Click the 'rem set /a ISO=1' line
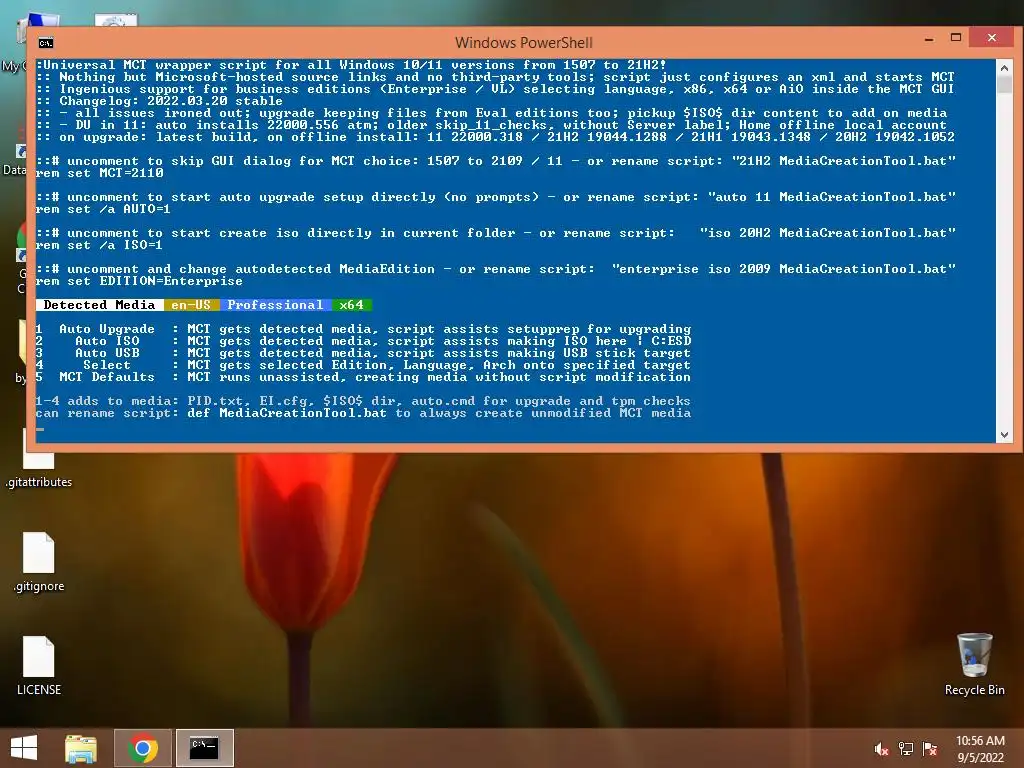Viewport: 1024px width, 768px height. (99, 245)
